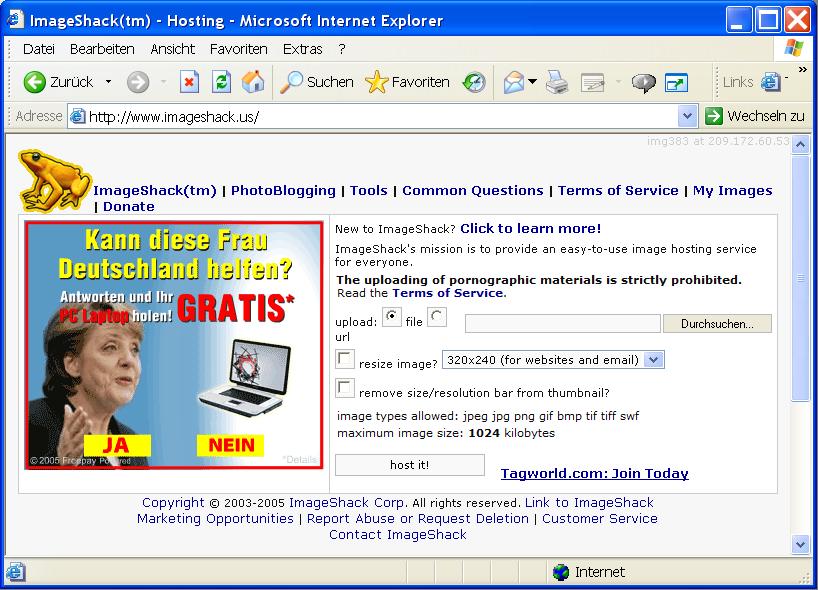Open the Customer Service link
Image resolution: width=818 pixels, height=590 pixels.
click(600, 519)
